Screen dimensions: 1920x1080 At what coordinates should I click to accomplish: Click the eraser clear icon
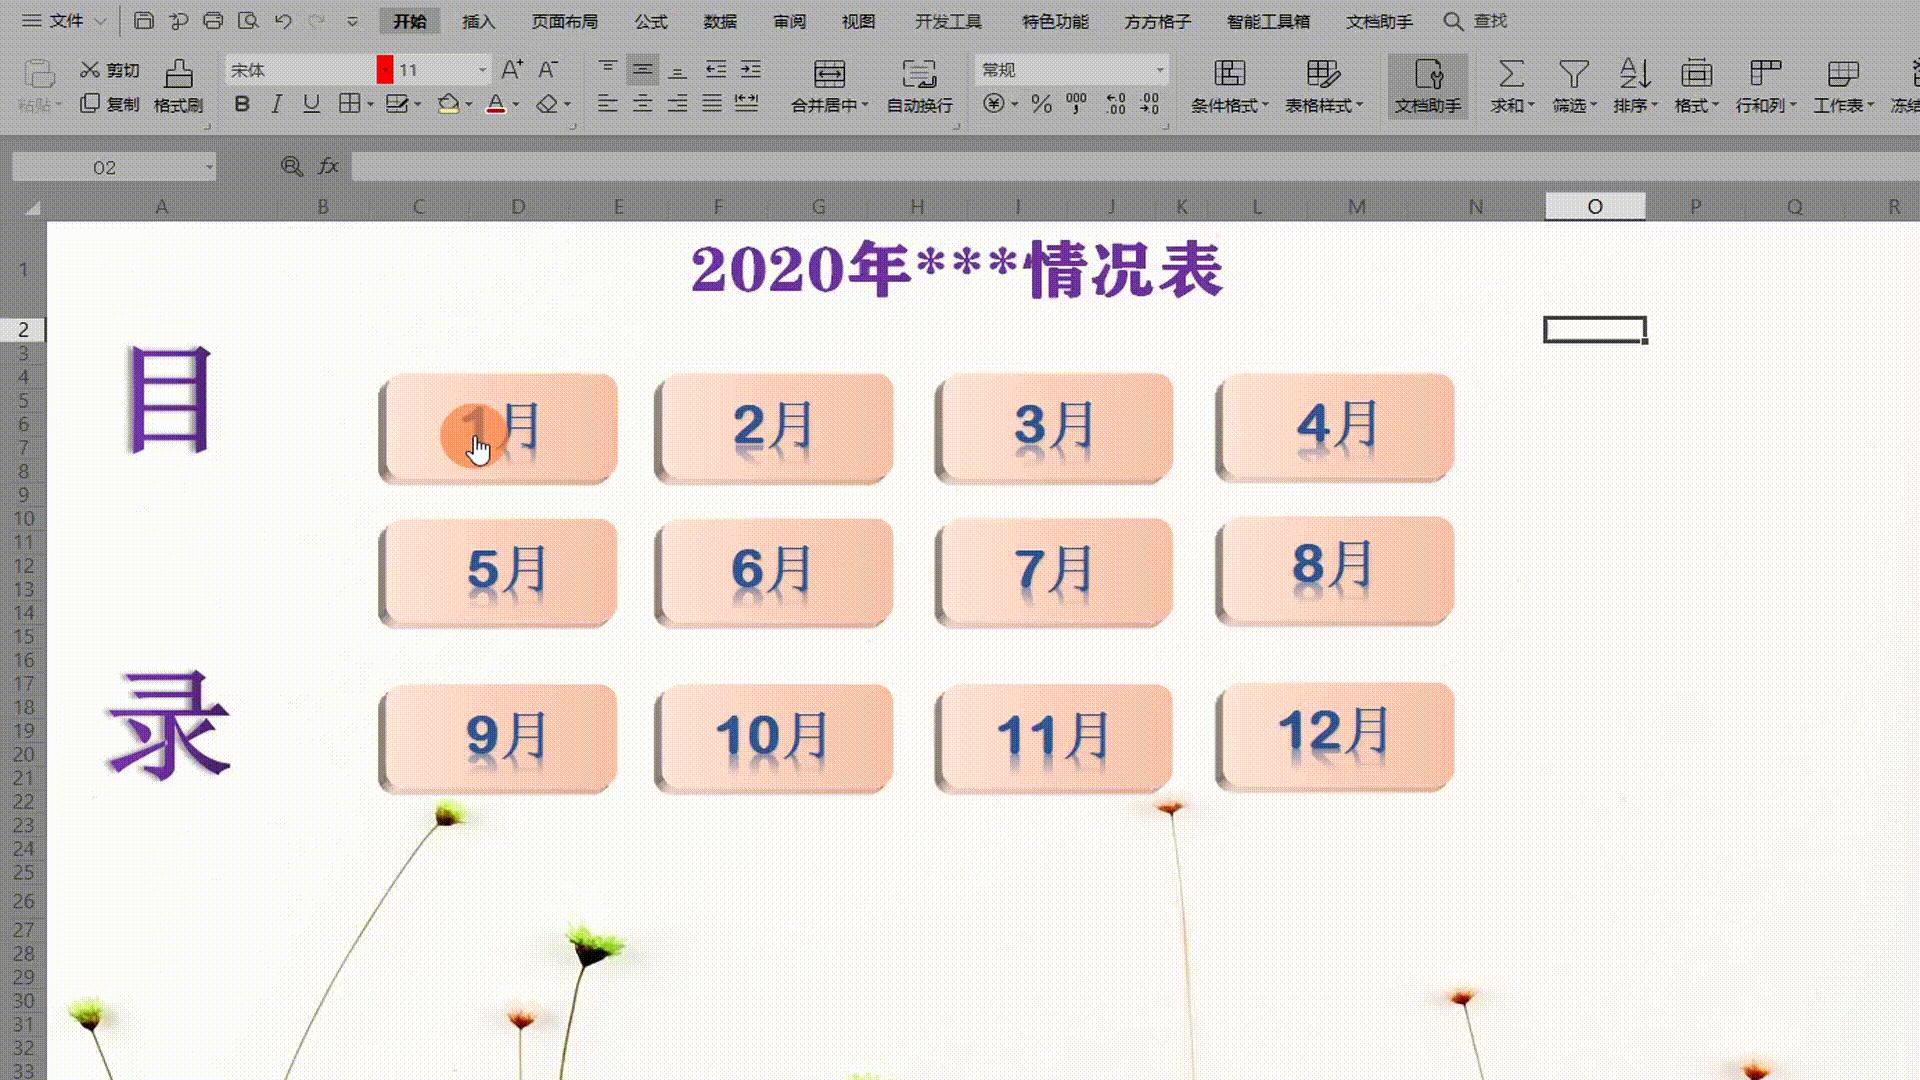pos(547,104)
